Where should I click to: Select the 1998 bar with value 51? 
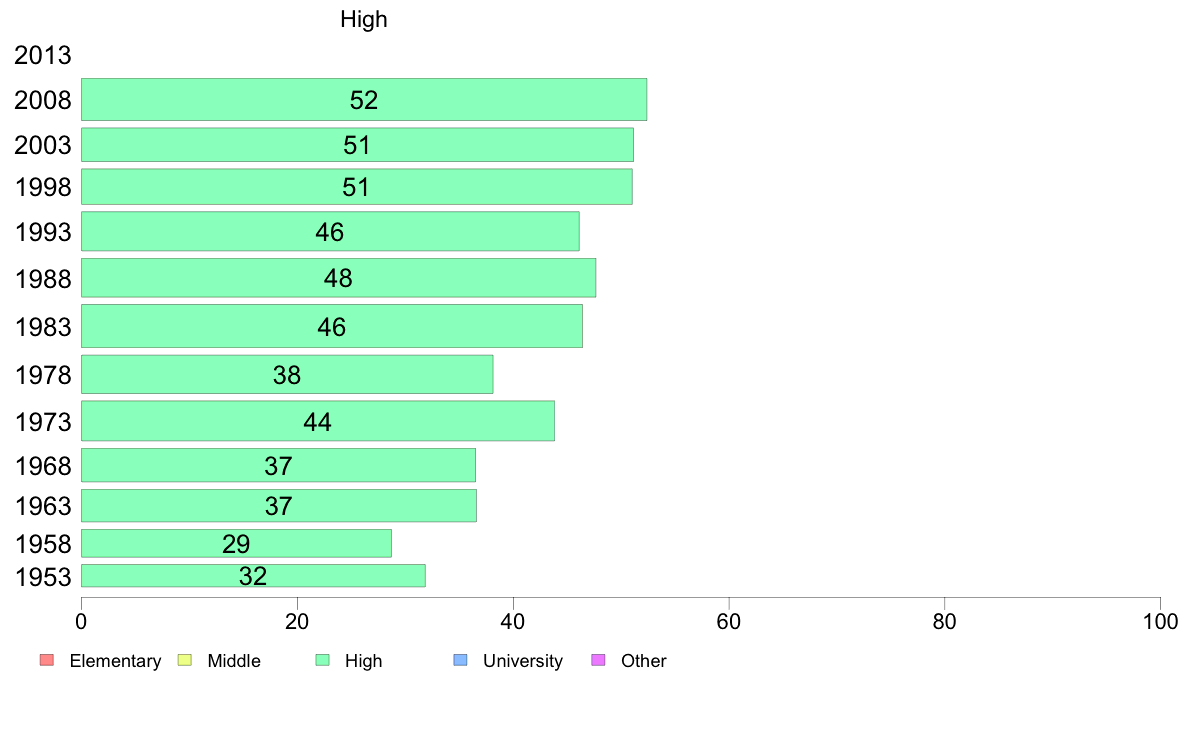pyautogui.click(x=357, y=186)
